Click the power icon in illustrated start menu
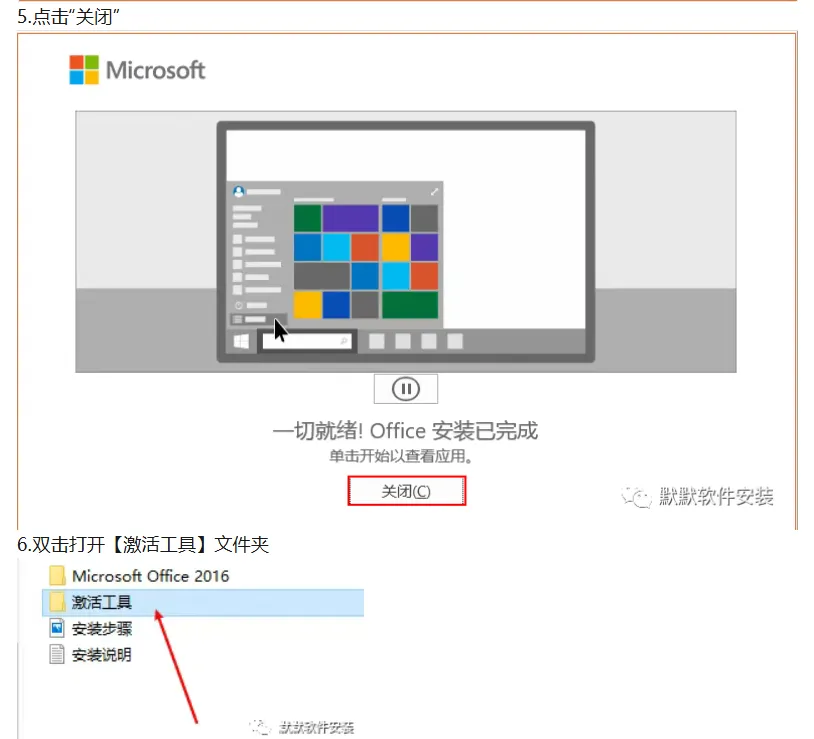The image size is (814, 739). click(239, 305)
